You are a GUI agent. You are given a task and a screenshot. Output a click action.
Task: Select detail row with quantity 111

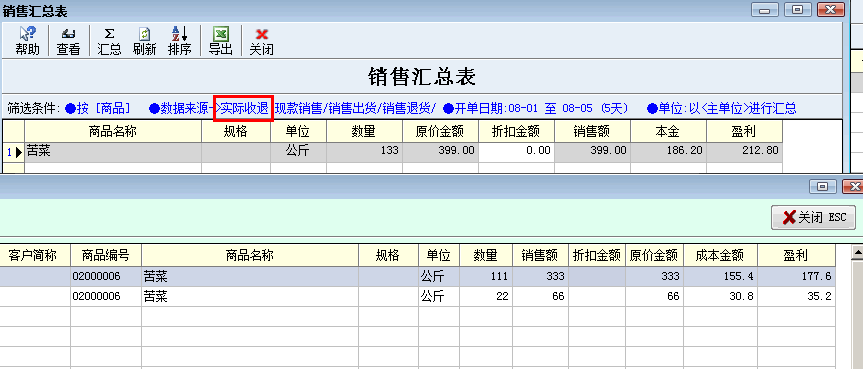(x=417, y=276)
